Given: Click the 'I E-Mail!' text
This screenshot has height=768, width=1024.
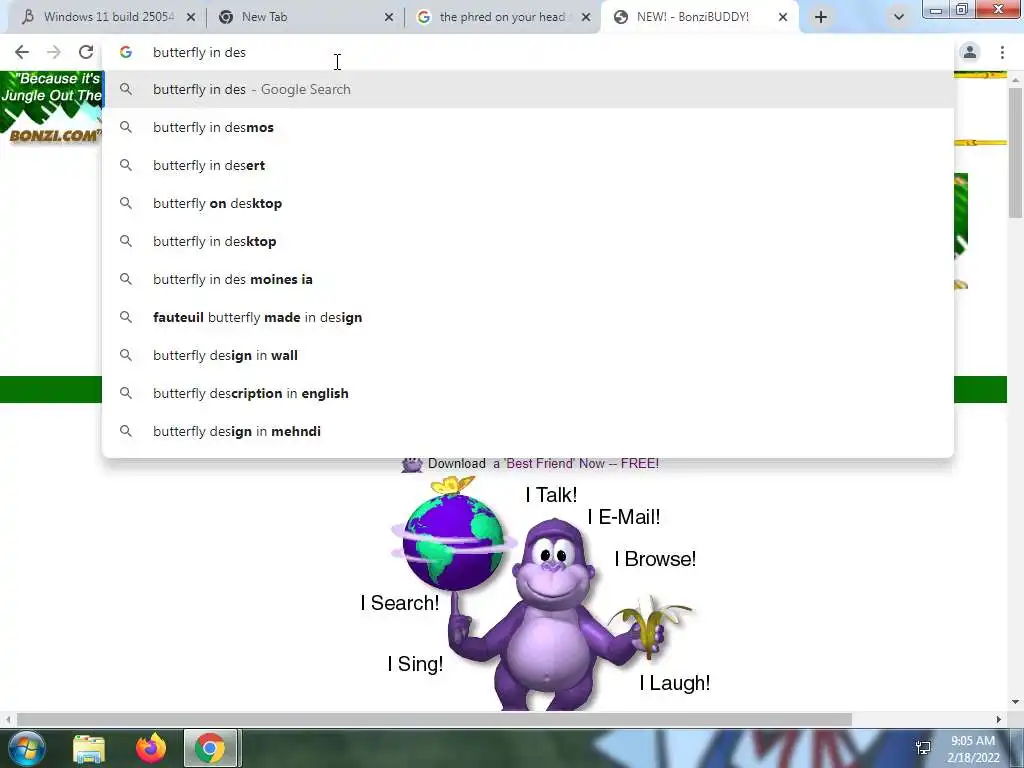Looking at the screenshot, I should click(624, 517).
